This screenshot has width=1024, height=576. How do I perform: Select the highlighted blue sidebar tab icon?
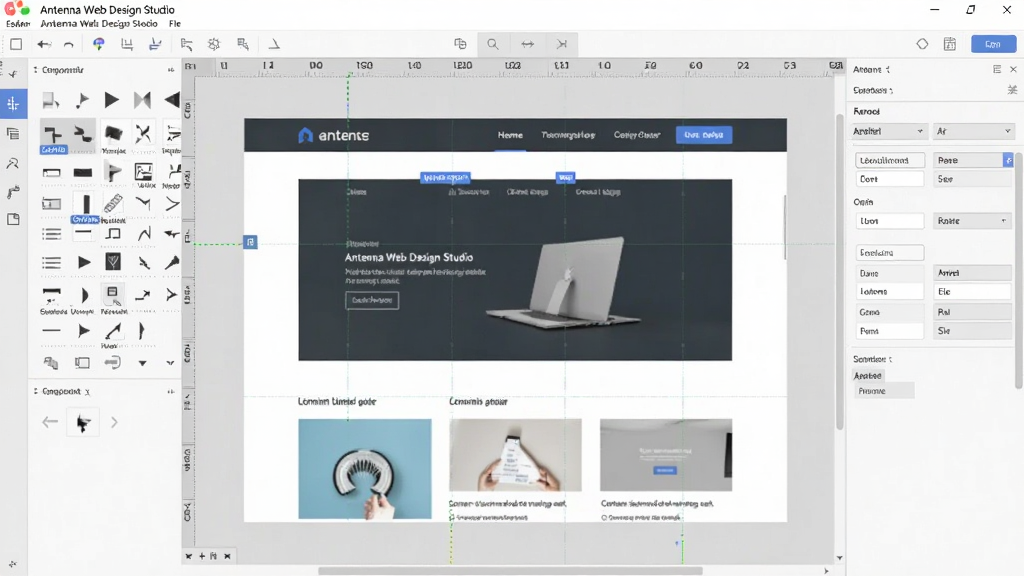[x=13, y=104]
